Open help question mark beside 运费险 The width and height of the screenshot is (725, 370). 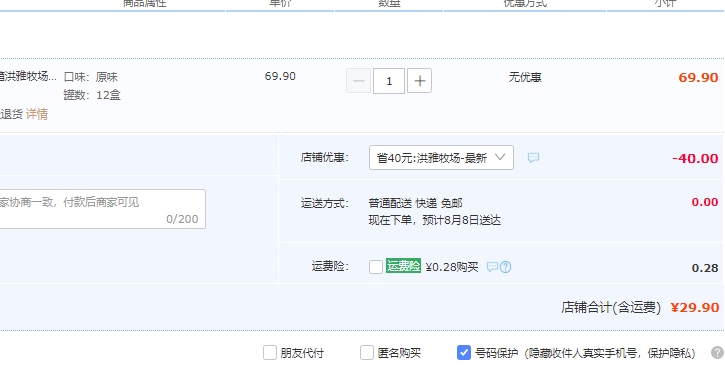[505, 267]
